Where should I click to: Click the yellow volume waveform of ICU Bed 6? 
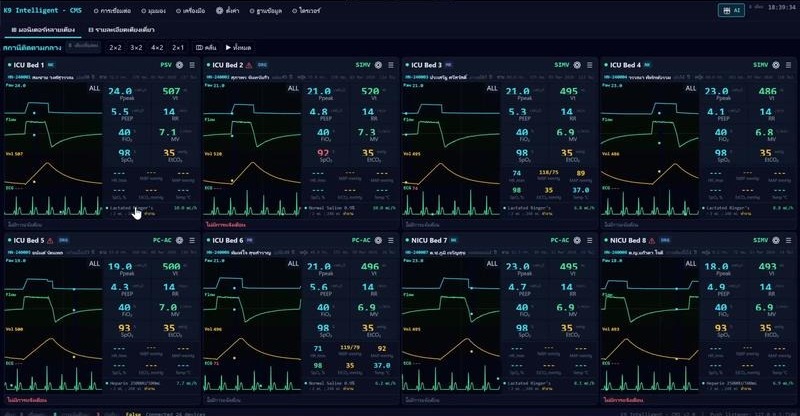(x=252, y=347)
